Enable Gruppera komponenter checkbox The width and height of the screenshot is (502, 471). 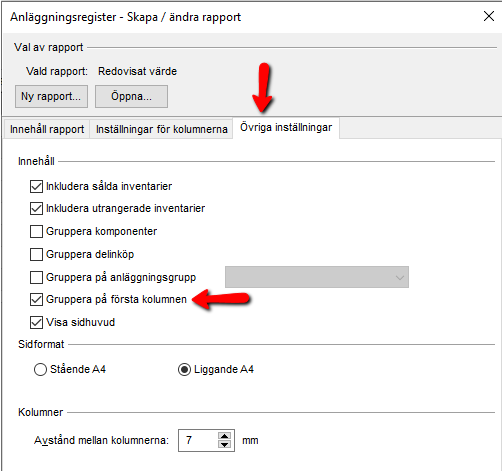click(x=36, y=231)
